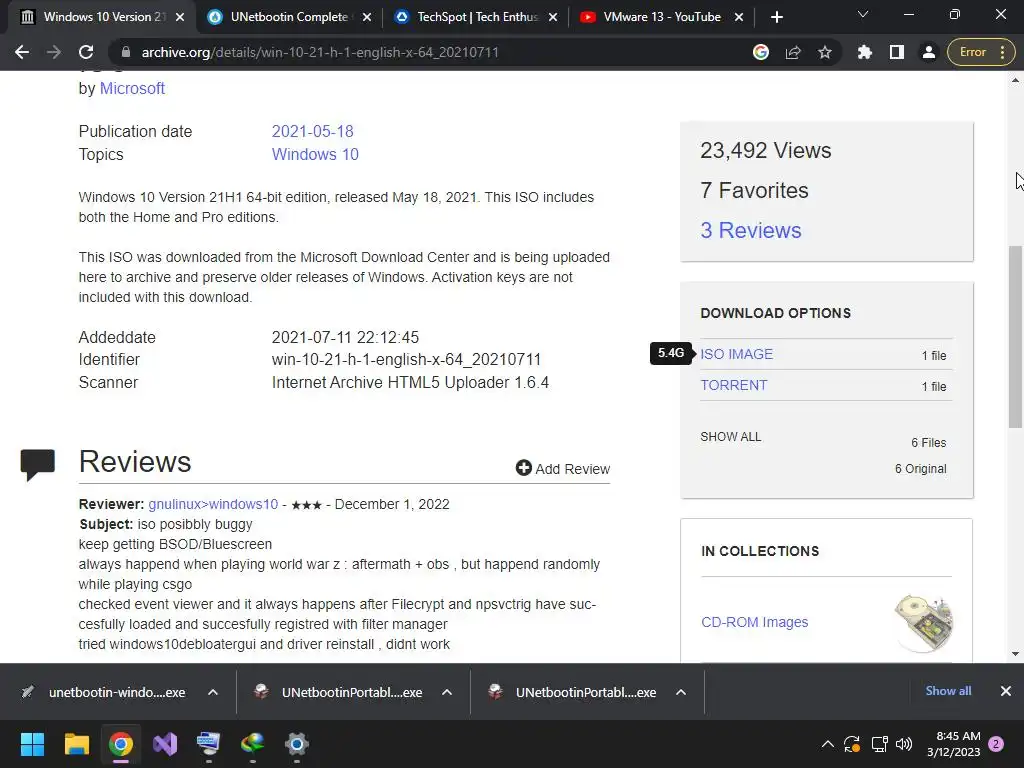Click Show all downloads

948,691
